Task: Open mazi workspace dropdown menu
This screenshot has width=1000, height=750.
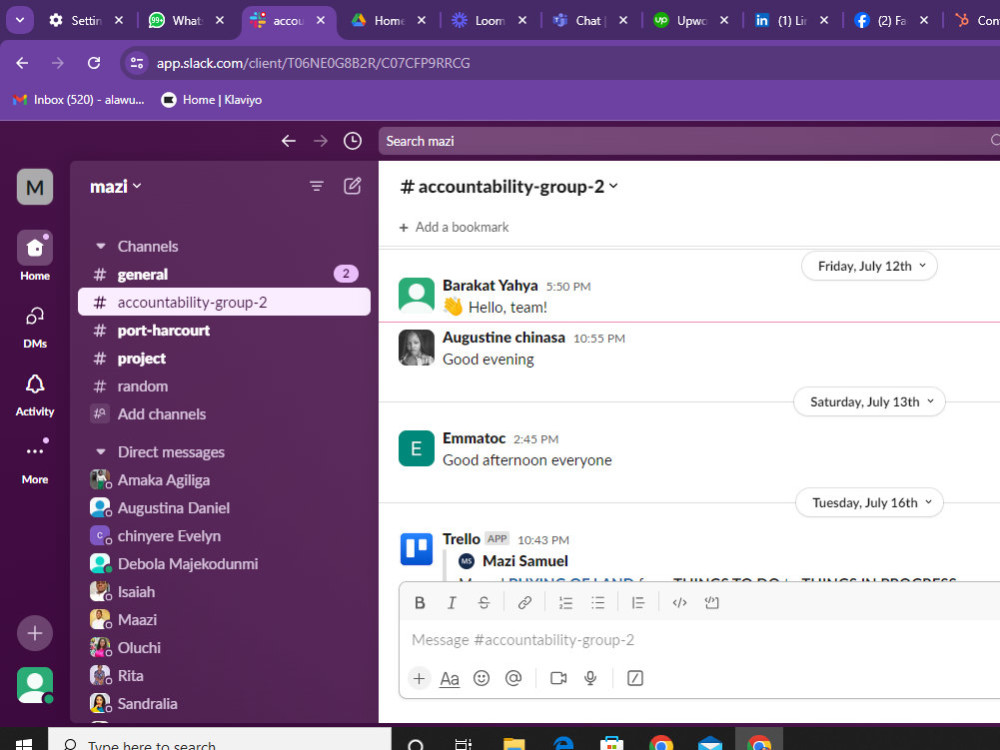Action: tap(115, 186)
